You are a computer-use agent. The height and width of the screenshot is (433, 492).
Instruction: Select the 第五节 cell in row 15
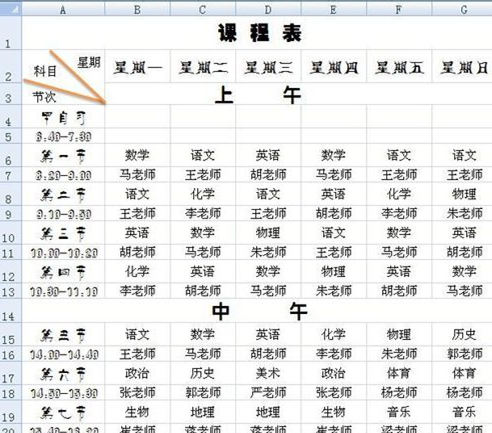[x=63, y=334]
